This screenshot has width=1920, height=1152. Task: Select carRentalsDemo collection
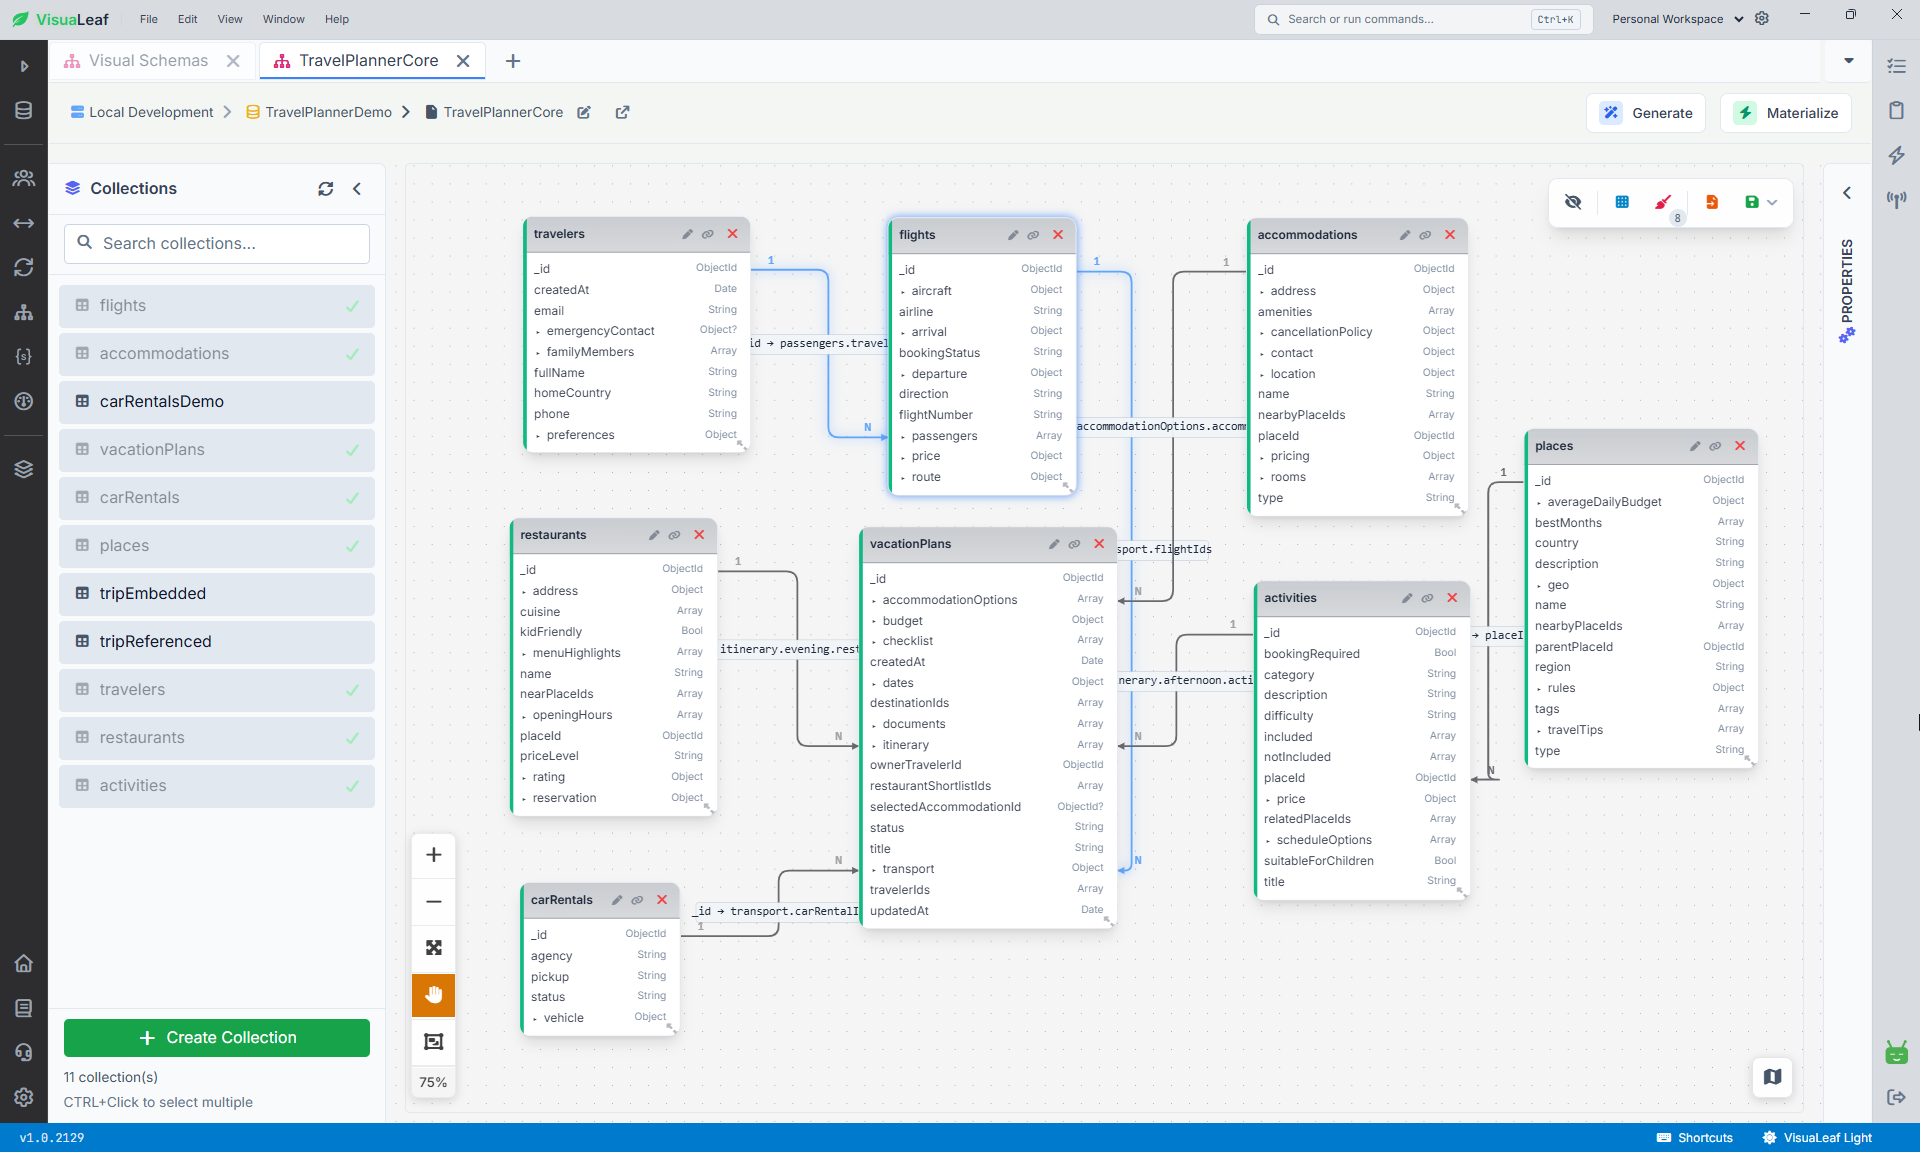point(217,402)
